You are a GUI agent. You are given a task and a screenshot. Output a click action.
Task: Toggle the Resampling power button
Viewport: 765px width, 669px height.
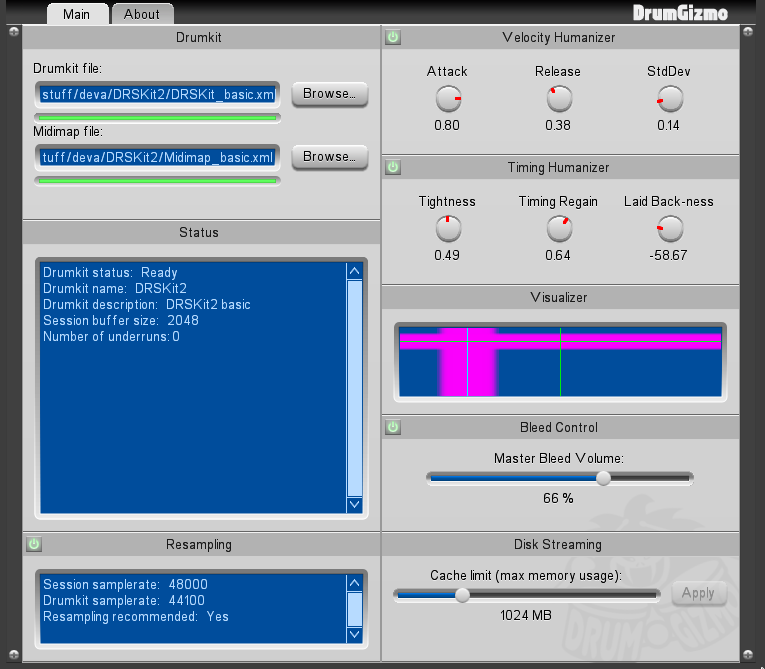[34, 544]
